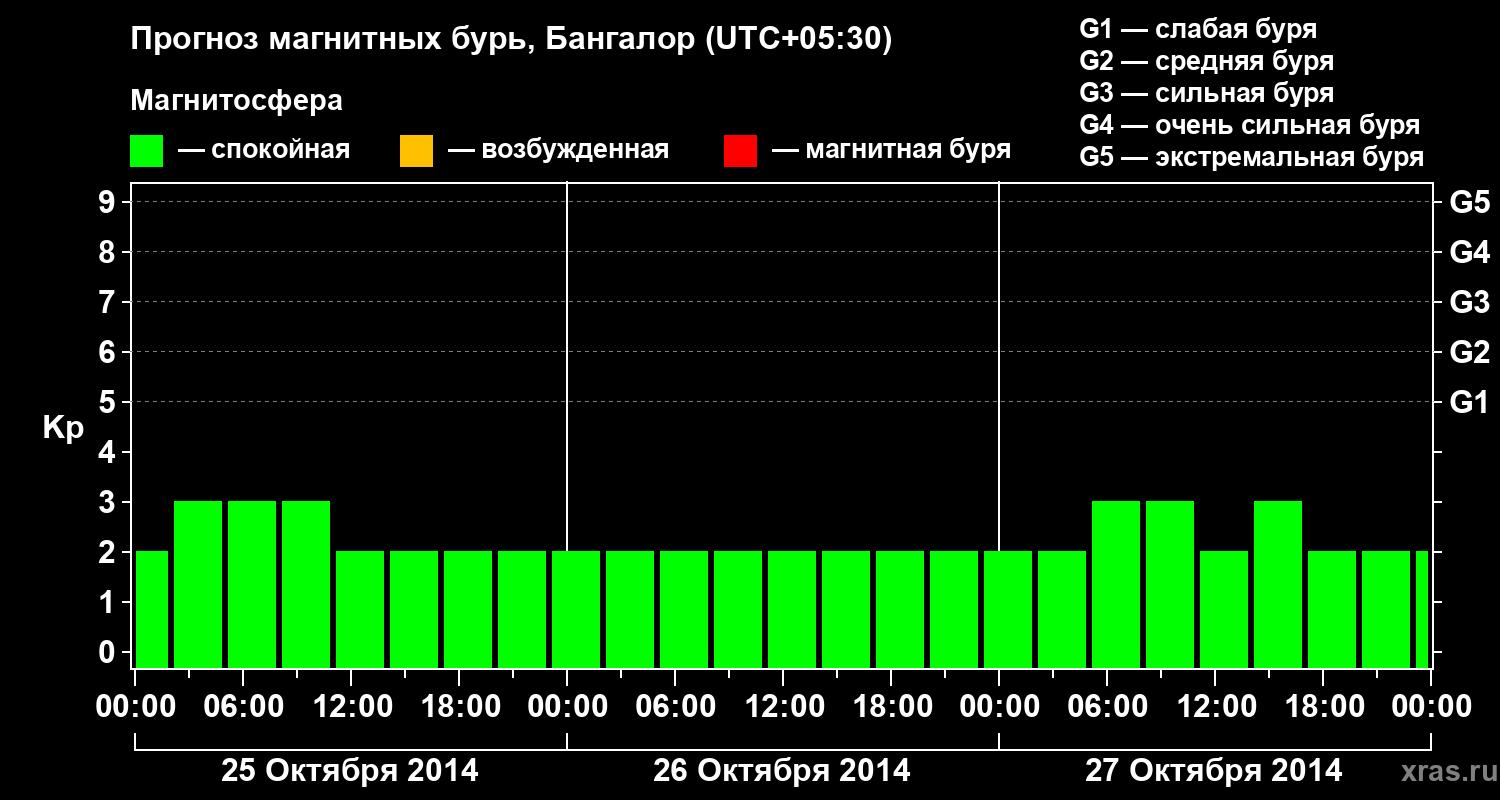The width and height of the screenshot is (1500, 800).
Task: Click the G1 right axis label
Action: click(x=1470, y=402)
